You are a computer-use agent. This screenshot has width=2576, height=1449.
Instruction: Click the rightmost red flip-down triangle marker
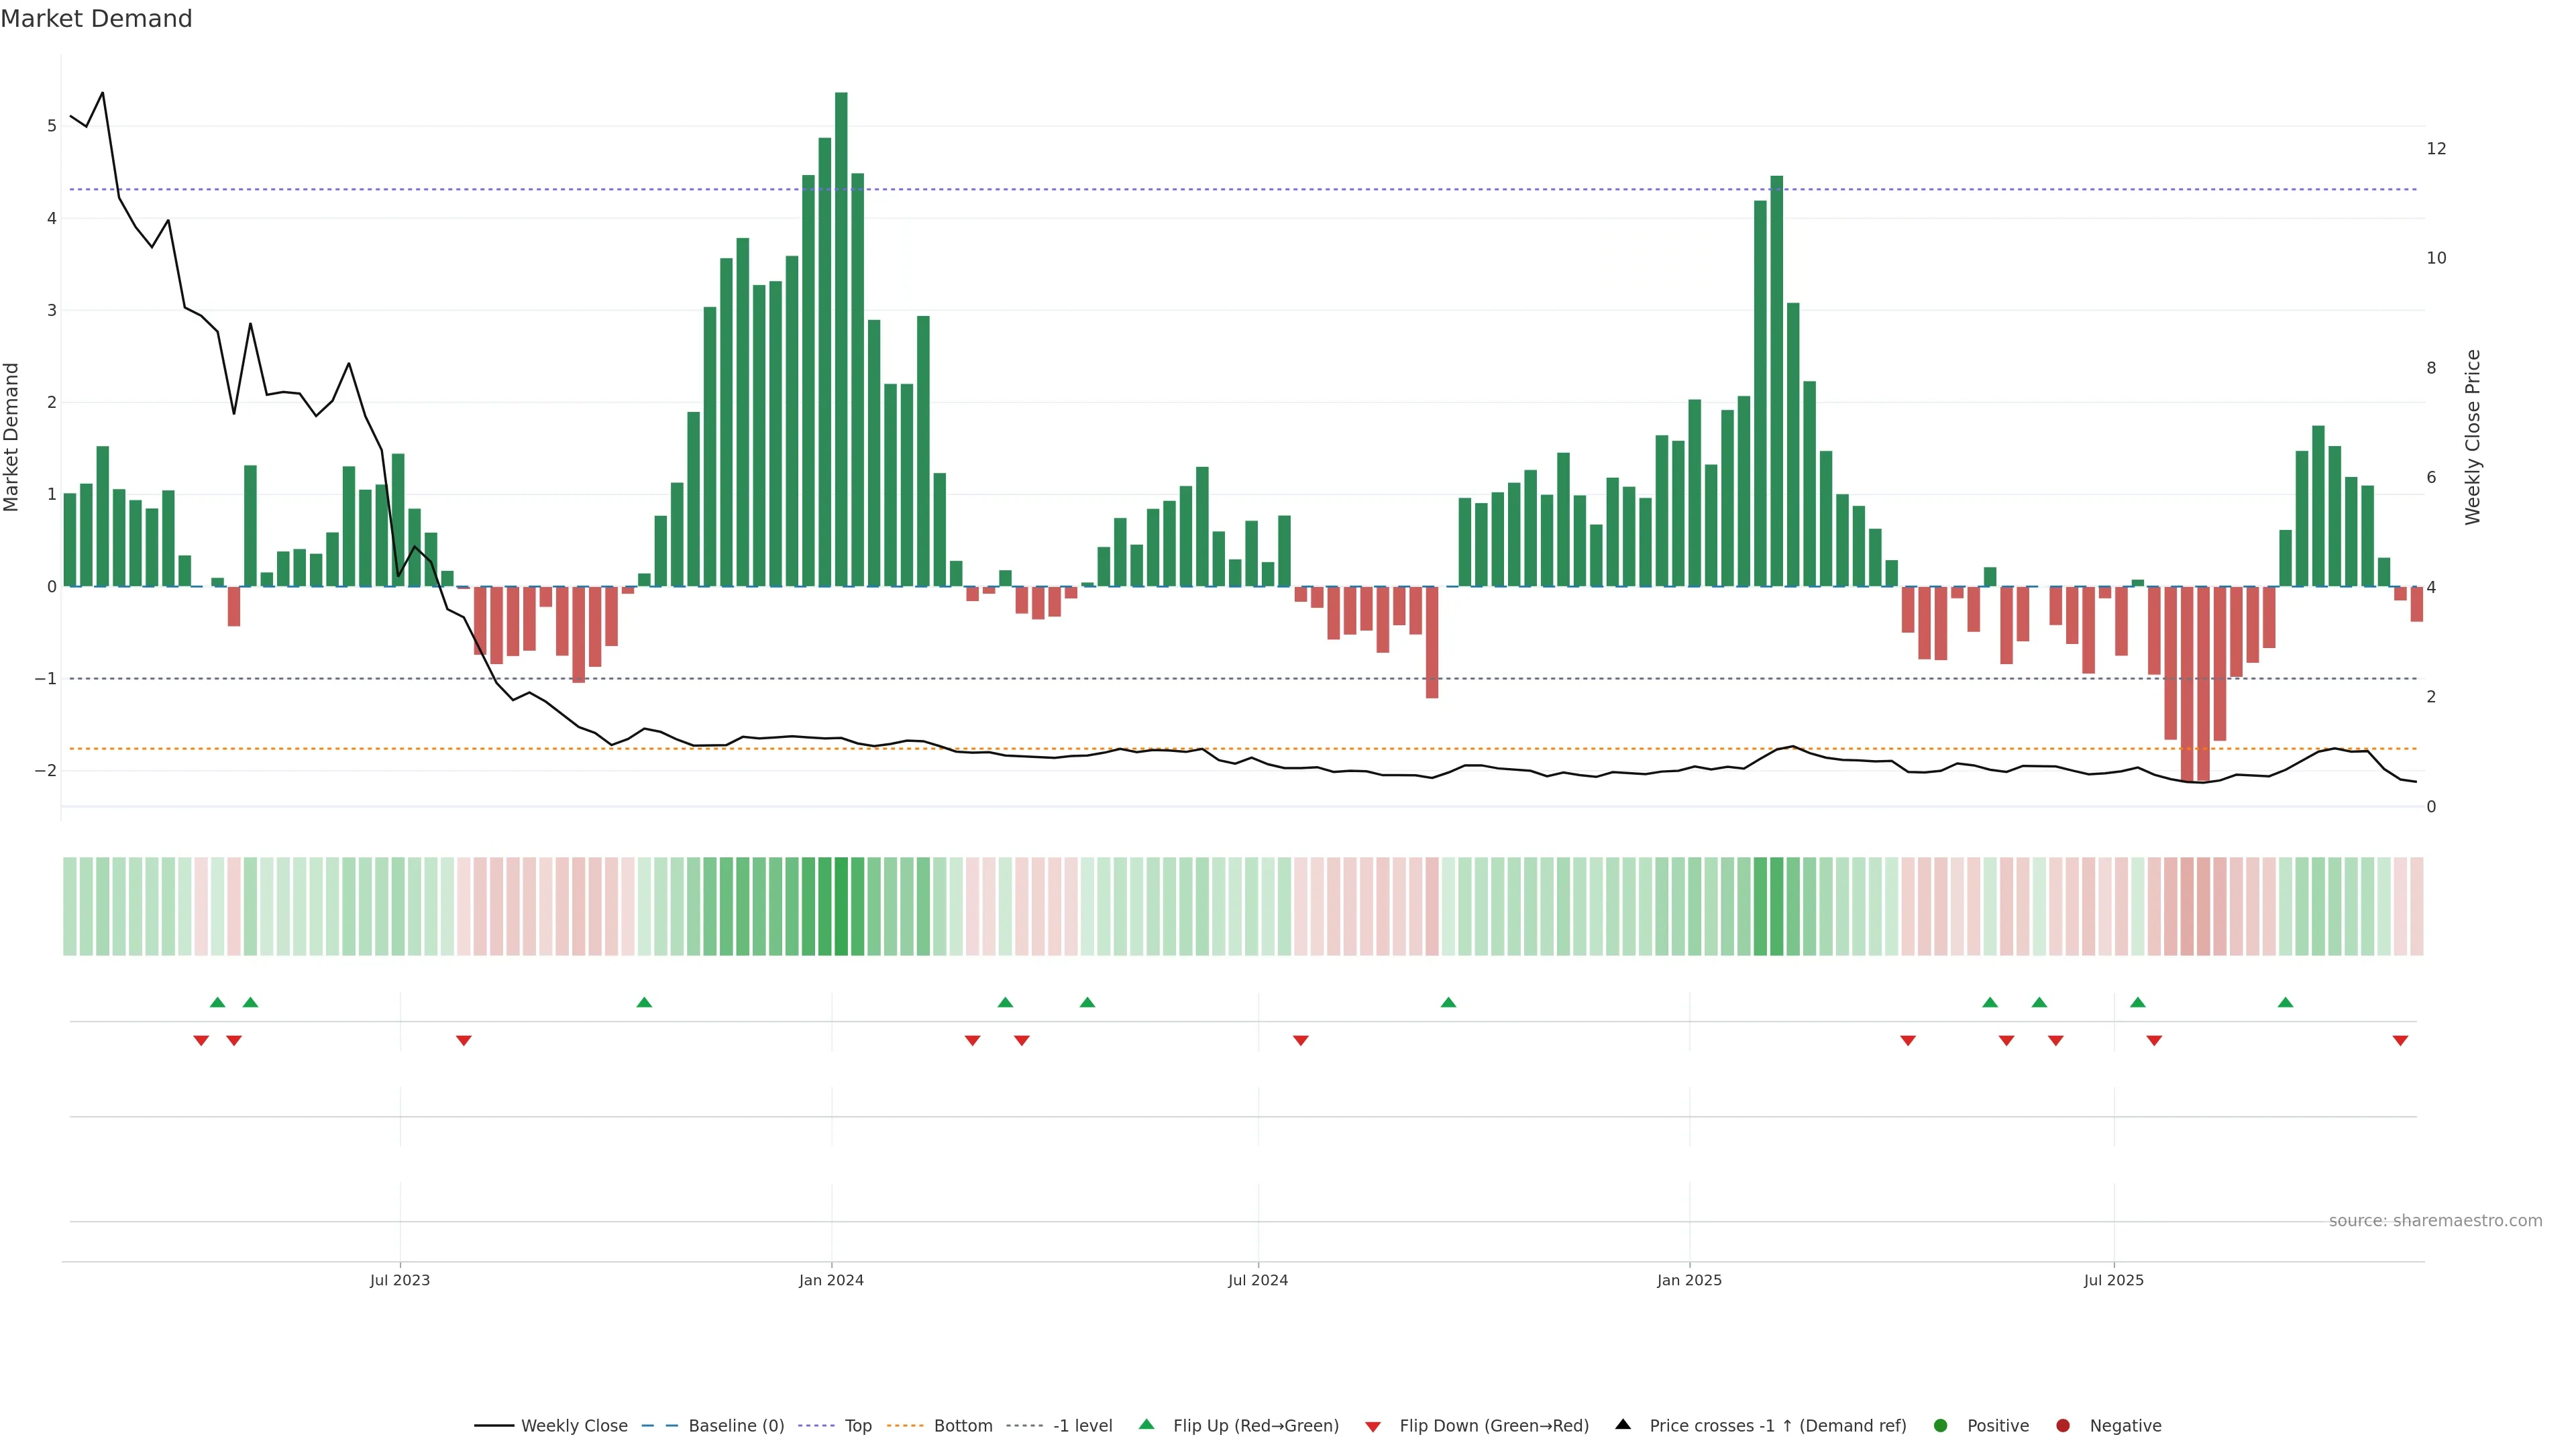tap(2400, 1041)
